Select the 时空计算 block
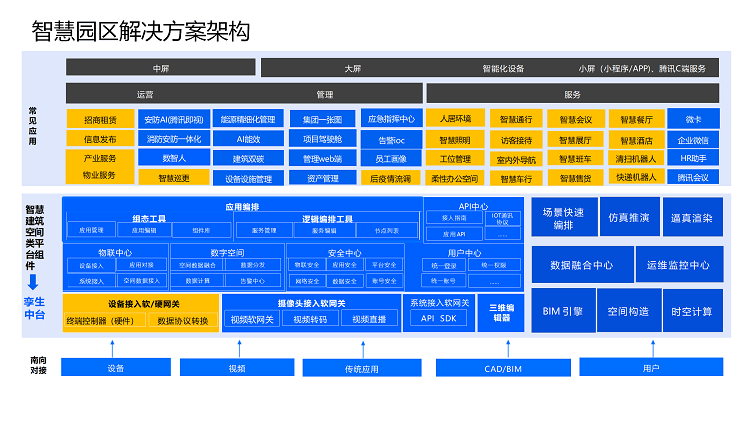This screenshot has width=750, height=421. pyautogui.click(x=692, y=311)
